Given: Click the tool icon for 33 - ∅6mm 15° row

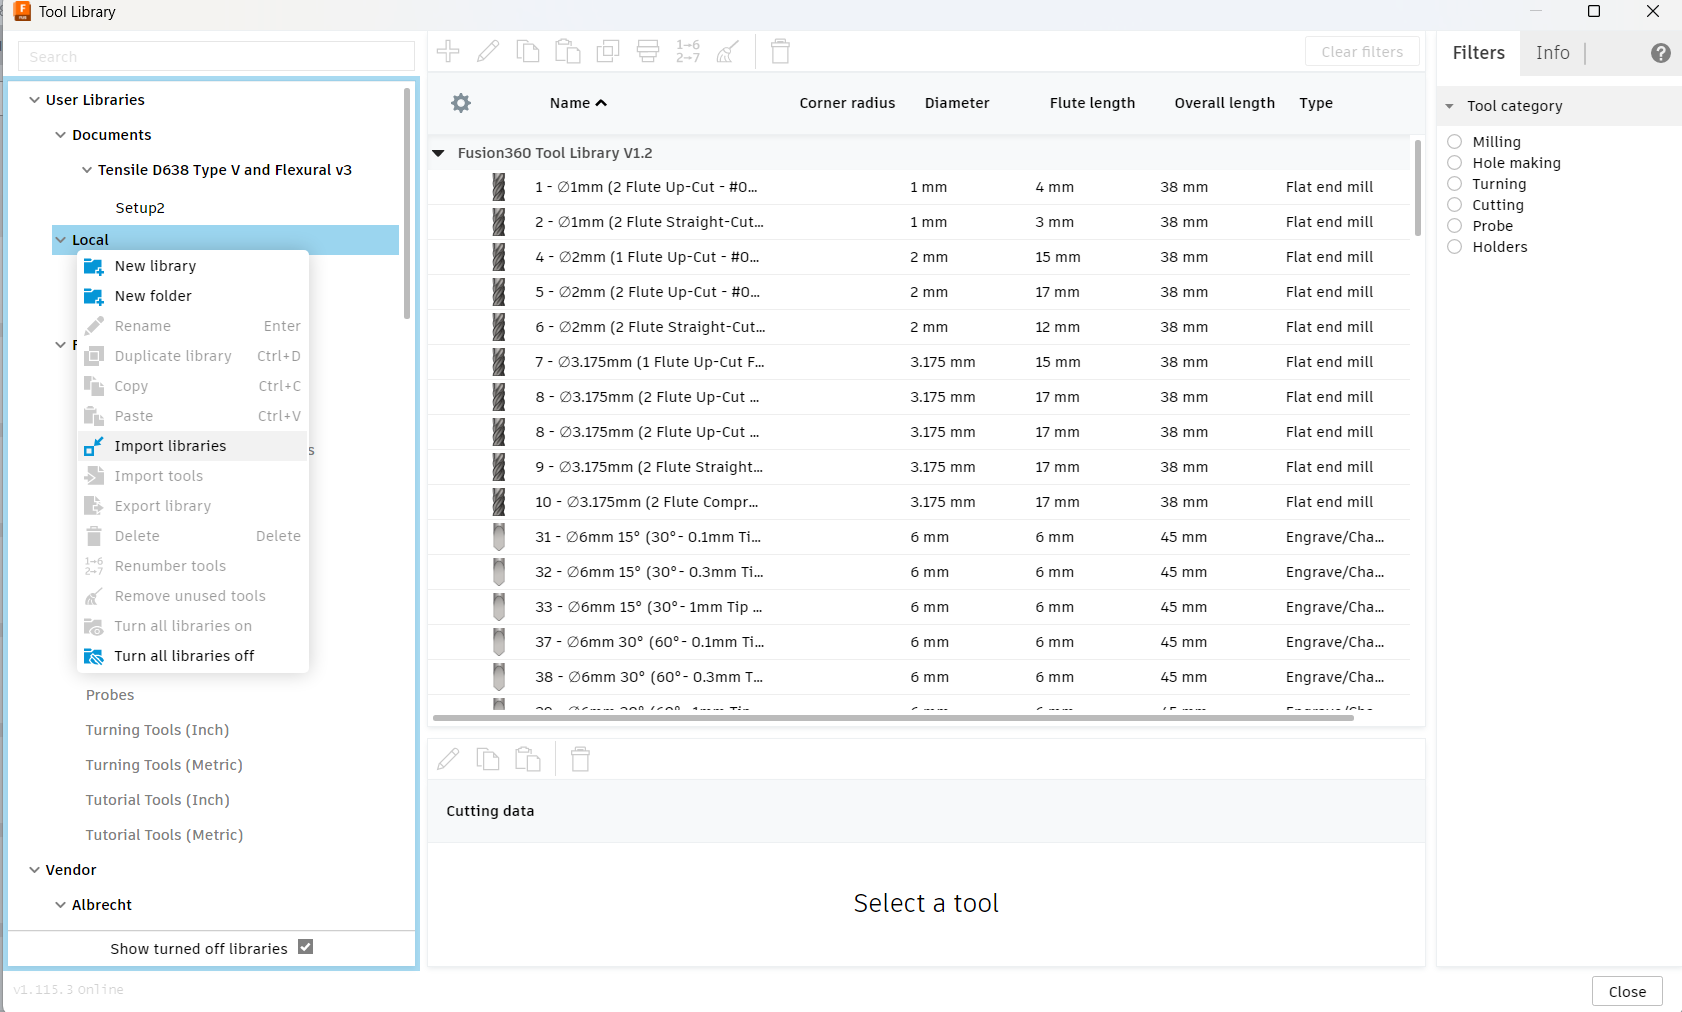Looking at the screenshot, I should pyautogui.click(x=499, y=607).
